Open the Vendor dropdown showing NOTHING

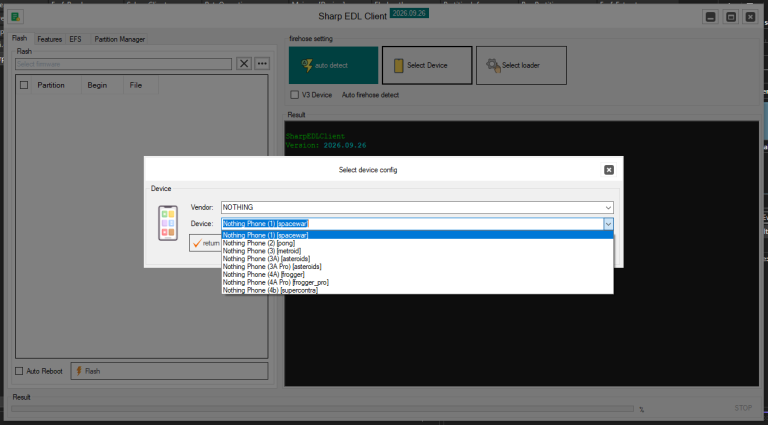point(417,208)
